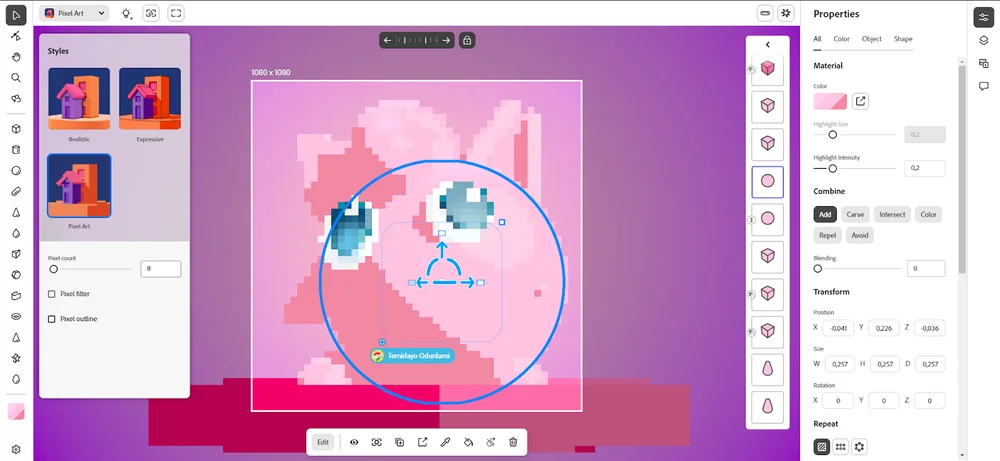1000x461 pixels.
Task: Click the right arrow above the canvas
Action: (446, 40)
